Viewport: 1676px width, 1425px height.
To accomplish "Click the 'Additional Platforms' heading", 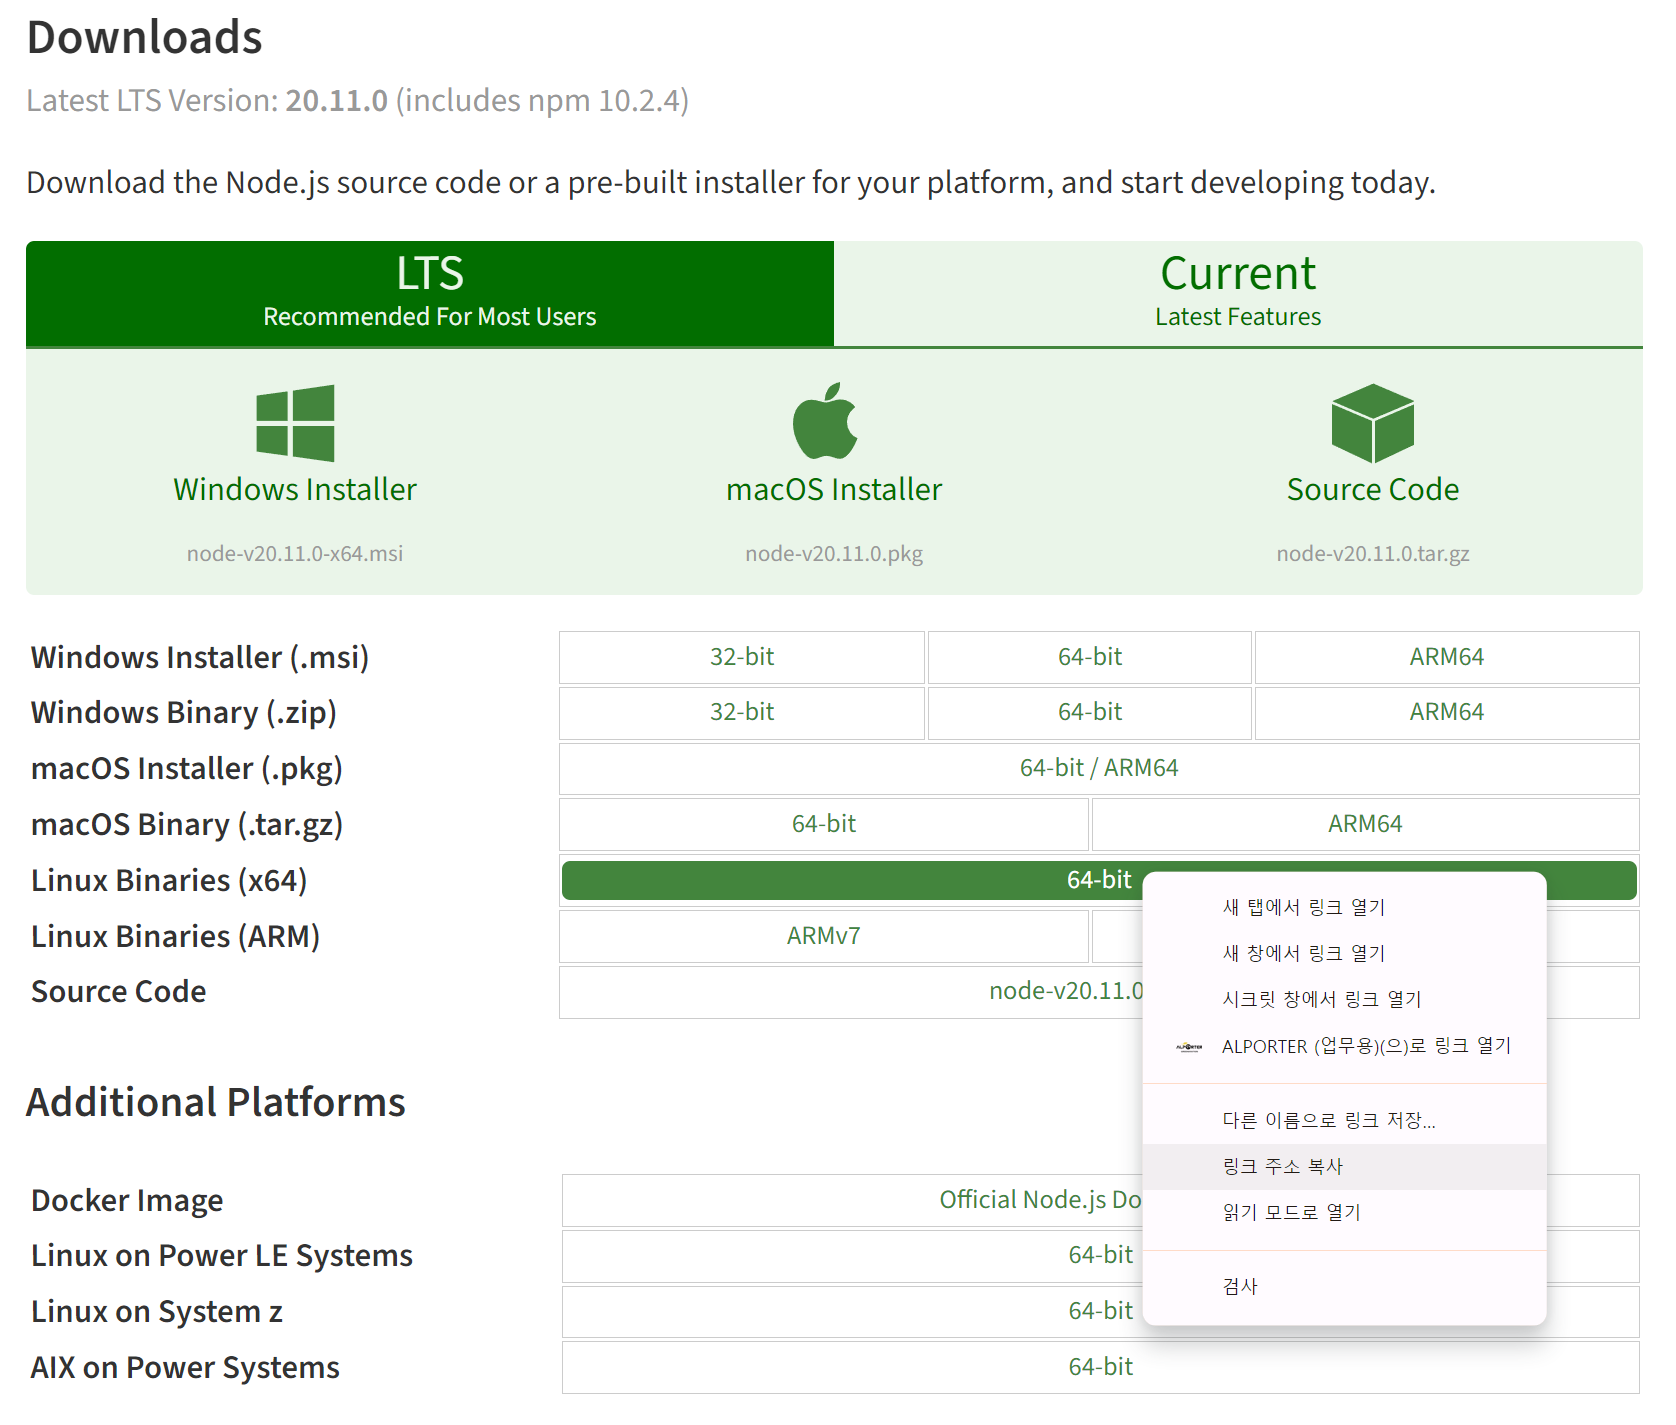I will (x=216, y=1102).
